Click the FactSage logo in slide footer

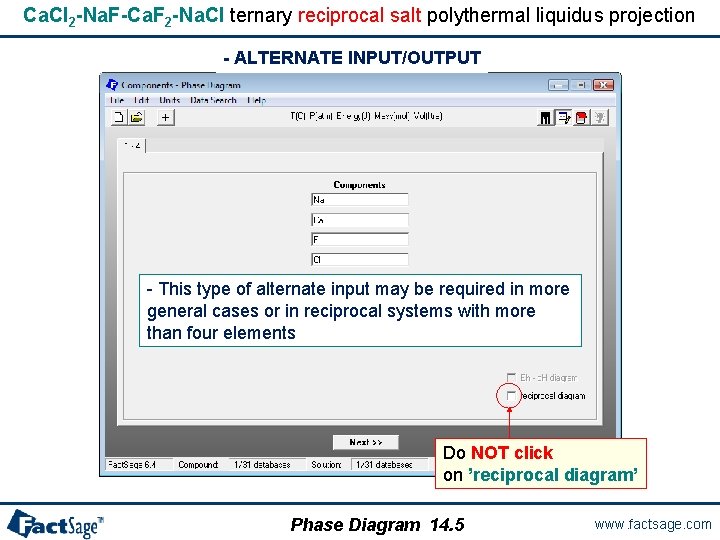point(56,524)
